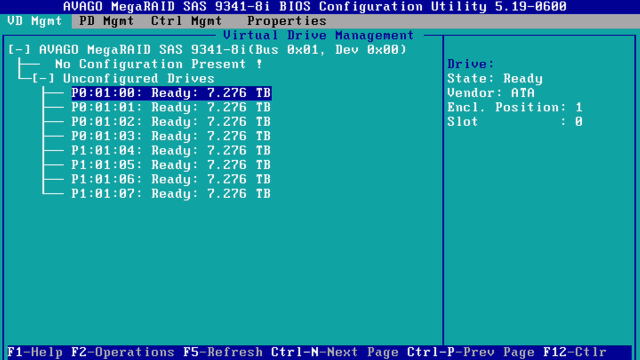The height and width of the screenshot is (360, 640).
Task: Select the No Configuration Present entry
Action: 158,64
